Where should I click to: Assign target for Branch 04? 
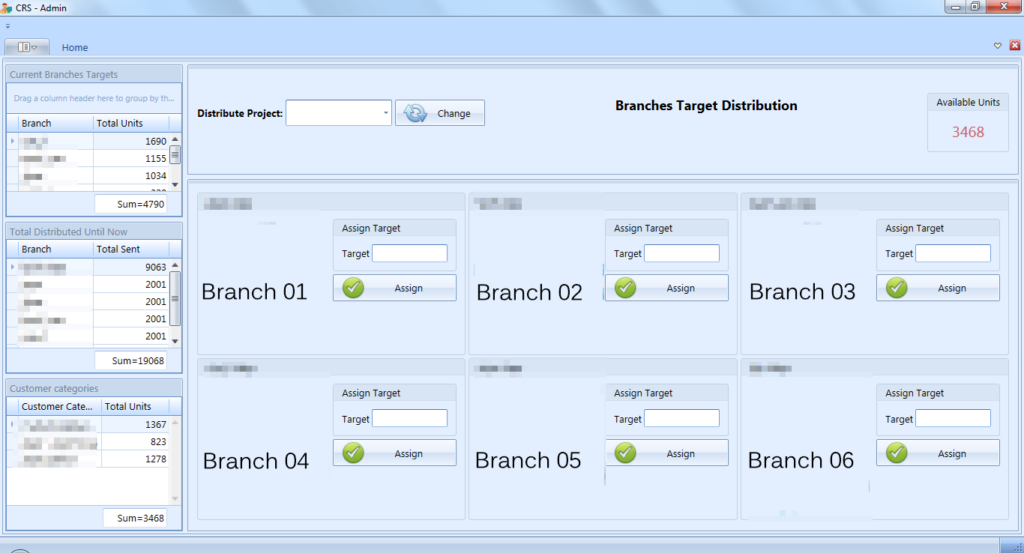pos(394,453)
